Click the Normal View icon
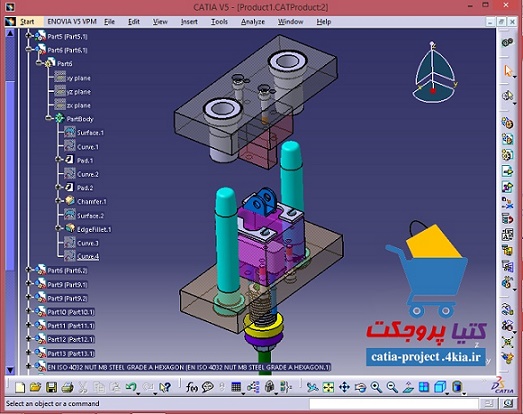Viewport: 523px width, 414px height. click(x=408, y=387)
